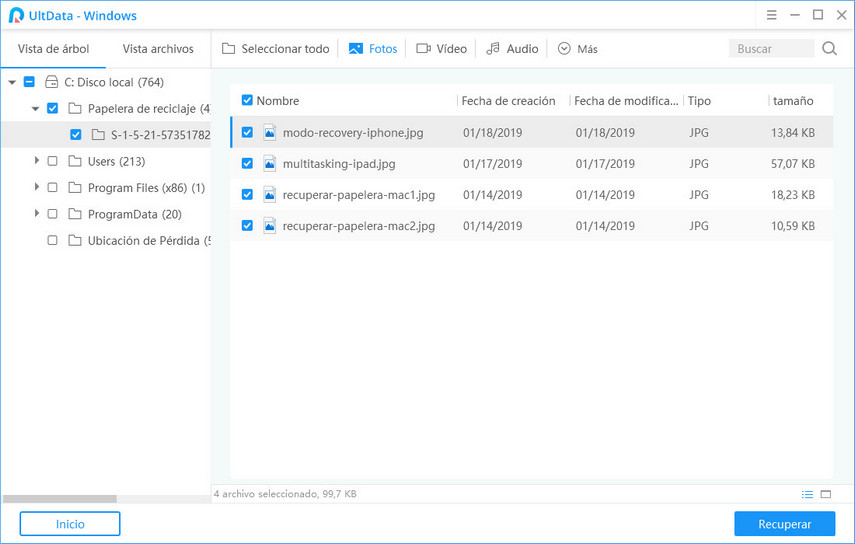
Task: Filter by Fotos
Action: (x=373, y=49)
